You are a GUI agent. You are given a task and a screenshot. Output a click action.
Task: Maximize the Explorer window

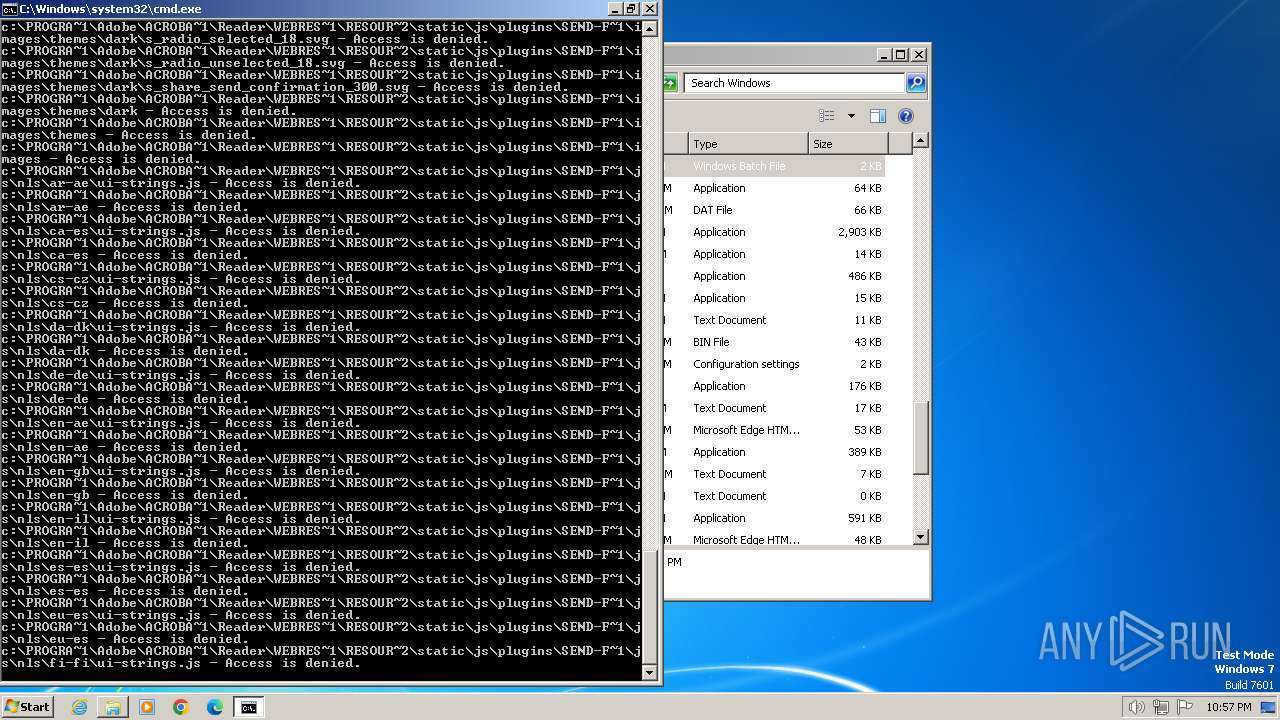(x=901, y=55)
